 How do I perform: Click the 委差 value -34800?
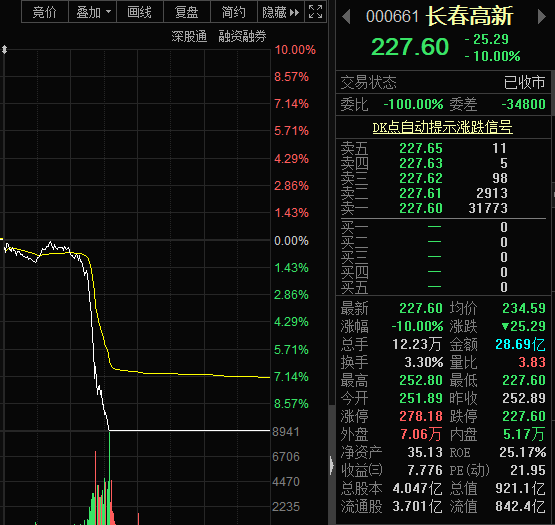(523, 104)
